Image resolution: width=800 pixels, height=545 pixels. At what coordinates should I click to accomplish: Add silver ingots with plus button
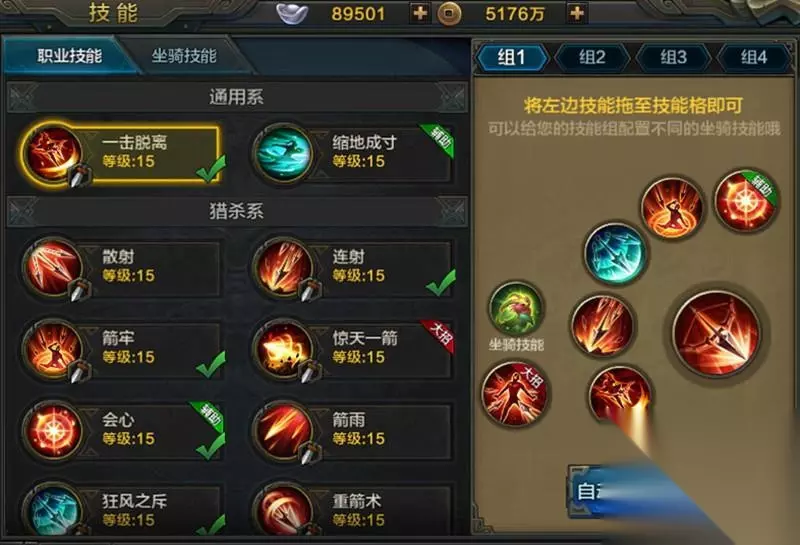point(420,13)
